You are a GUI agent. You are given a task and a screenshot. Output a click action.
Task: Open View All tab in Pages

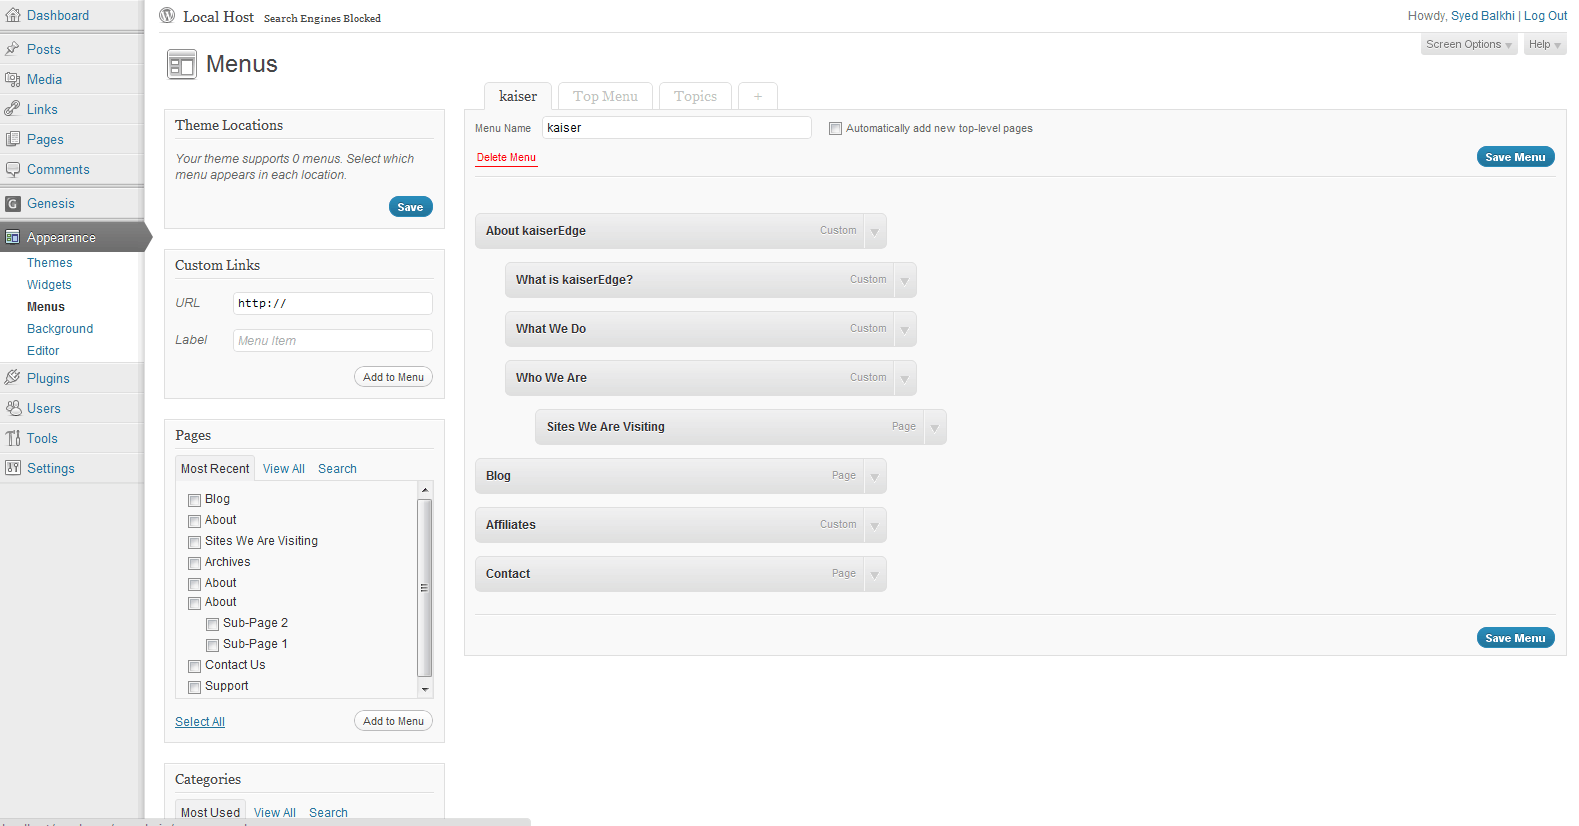click(283, 469)
